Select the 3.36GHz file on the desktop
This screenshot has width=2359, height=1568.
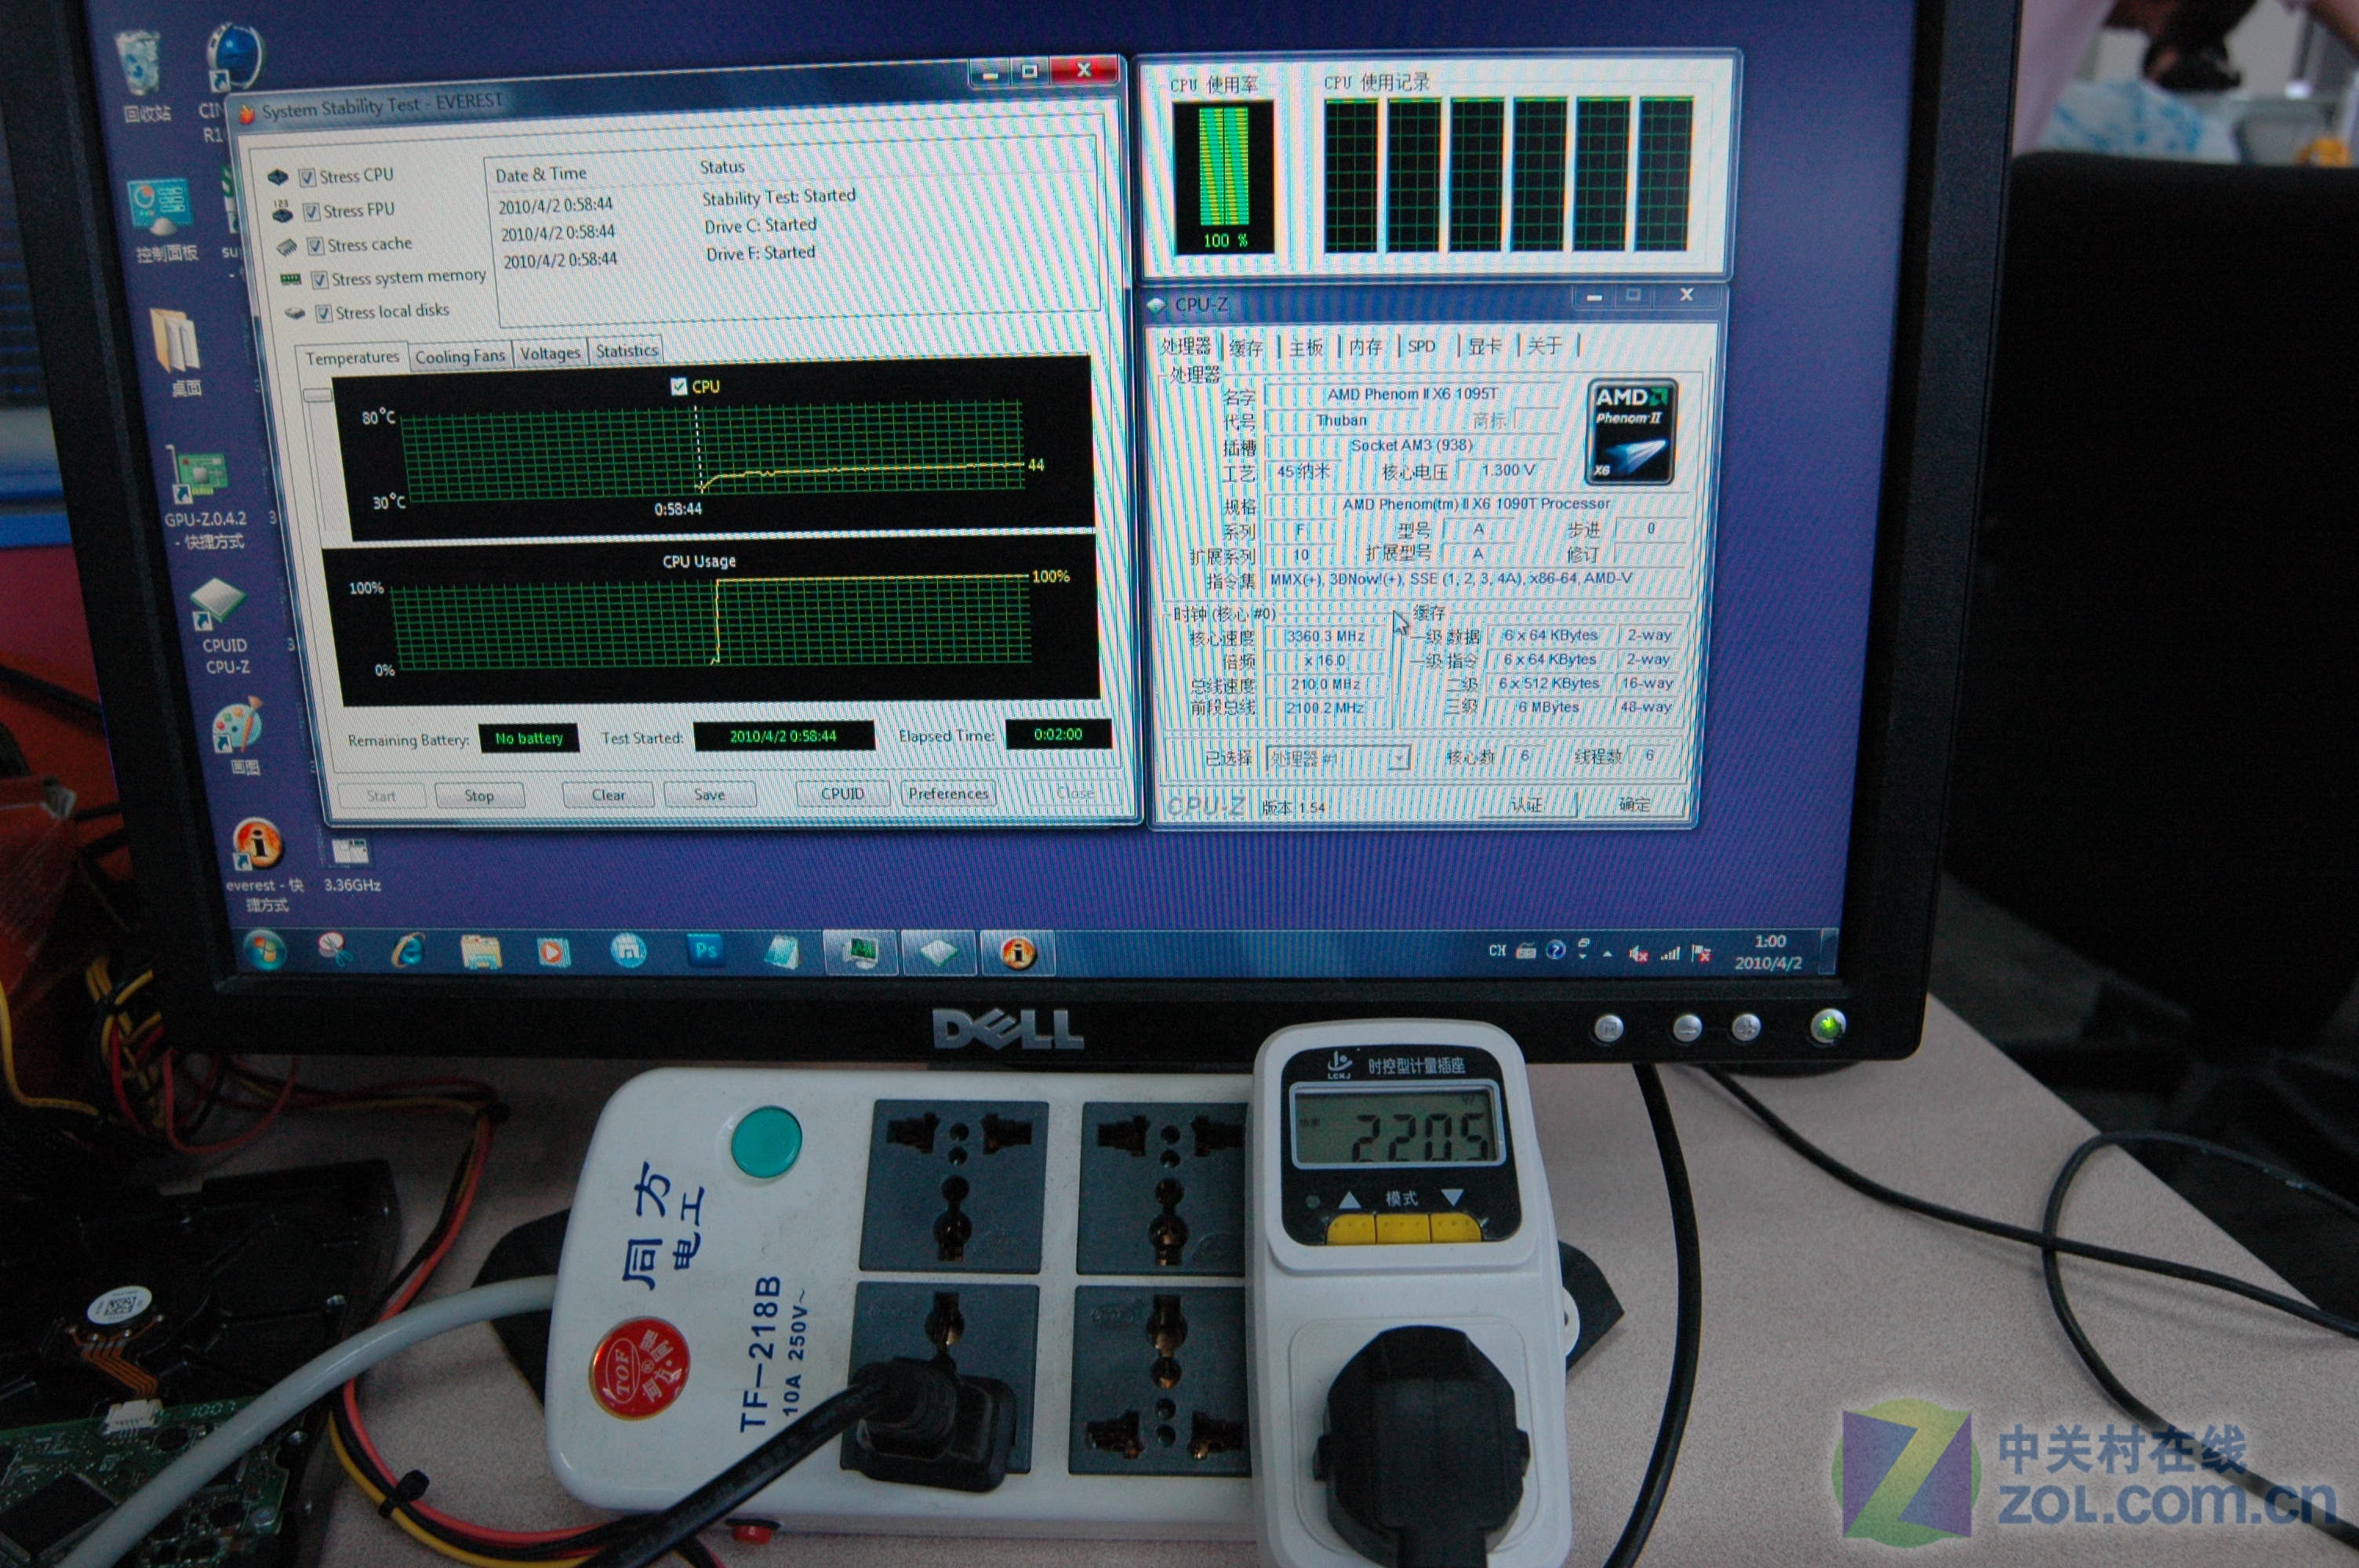(x=351, y=865)
